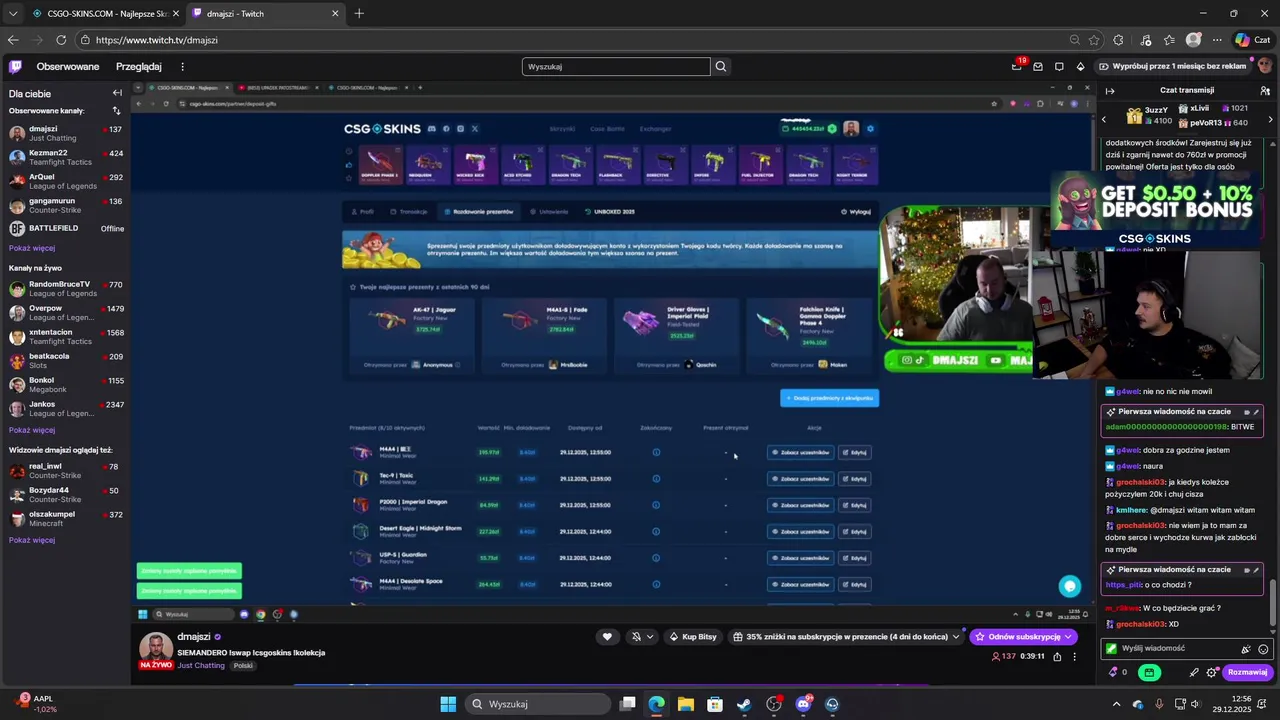Open Discord from the taskbar
The height and width of the screenshot is (720, 1280).
point(803,704)
